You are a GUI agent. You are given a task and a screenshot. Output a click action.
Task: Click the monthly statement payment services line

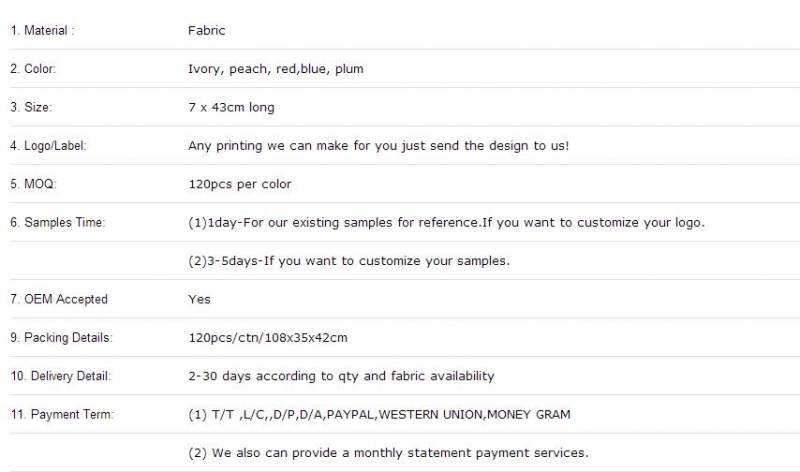pos(388,453)
